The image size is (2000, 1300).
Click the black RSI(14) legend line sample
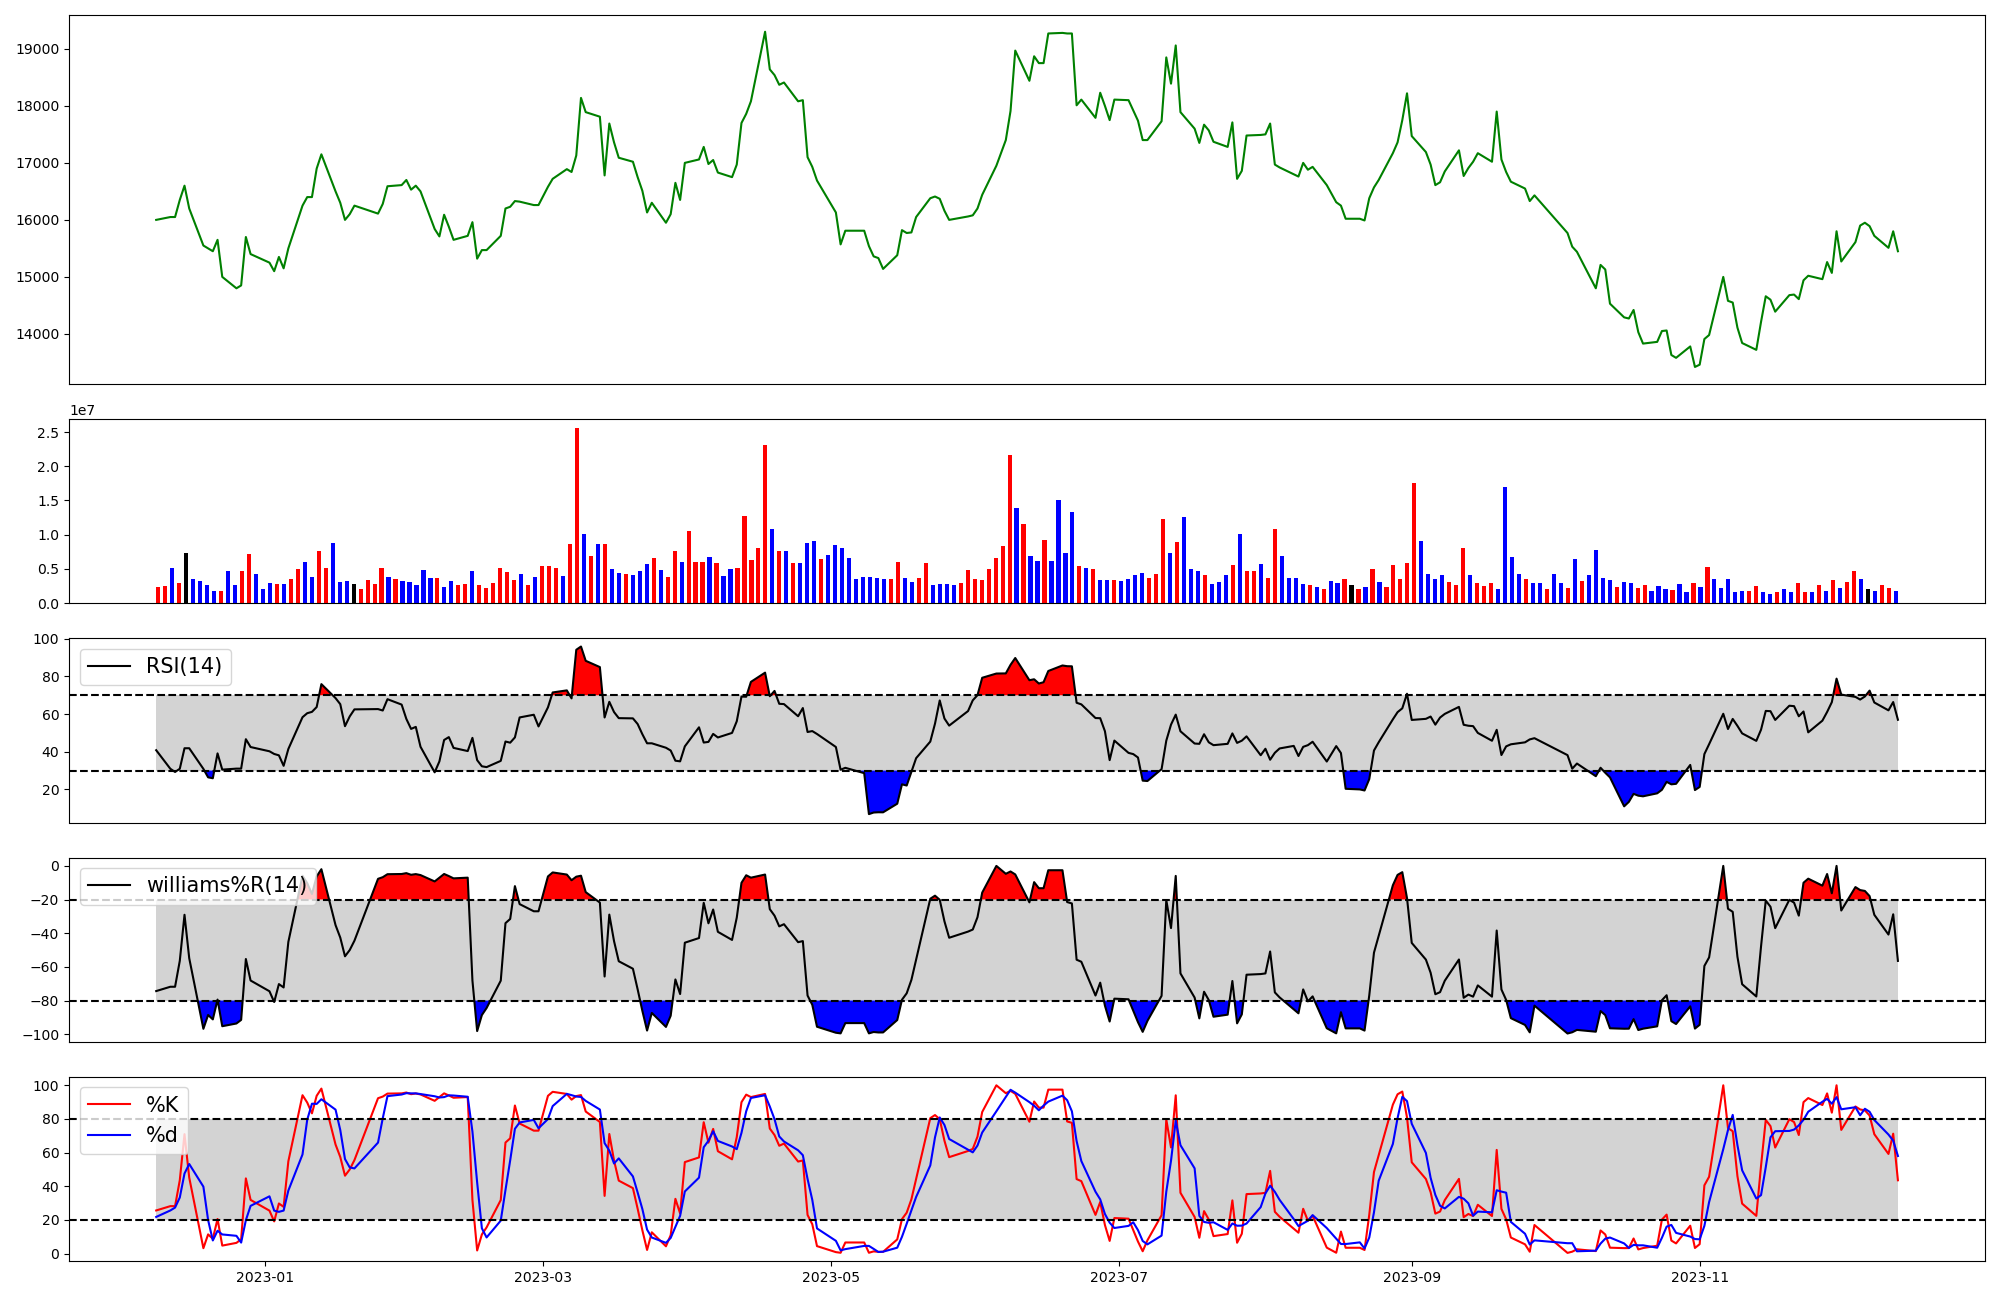[x=110, y=666]
